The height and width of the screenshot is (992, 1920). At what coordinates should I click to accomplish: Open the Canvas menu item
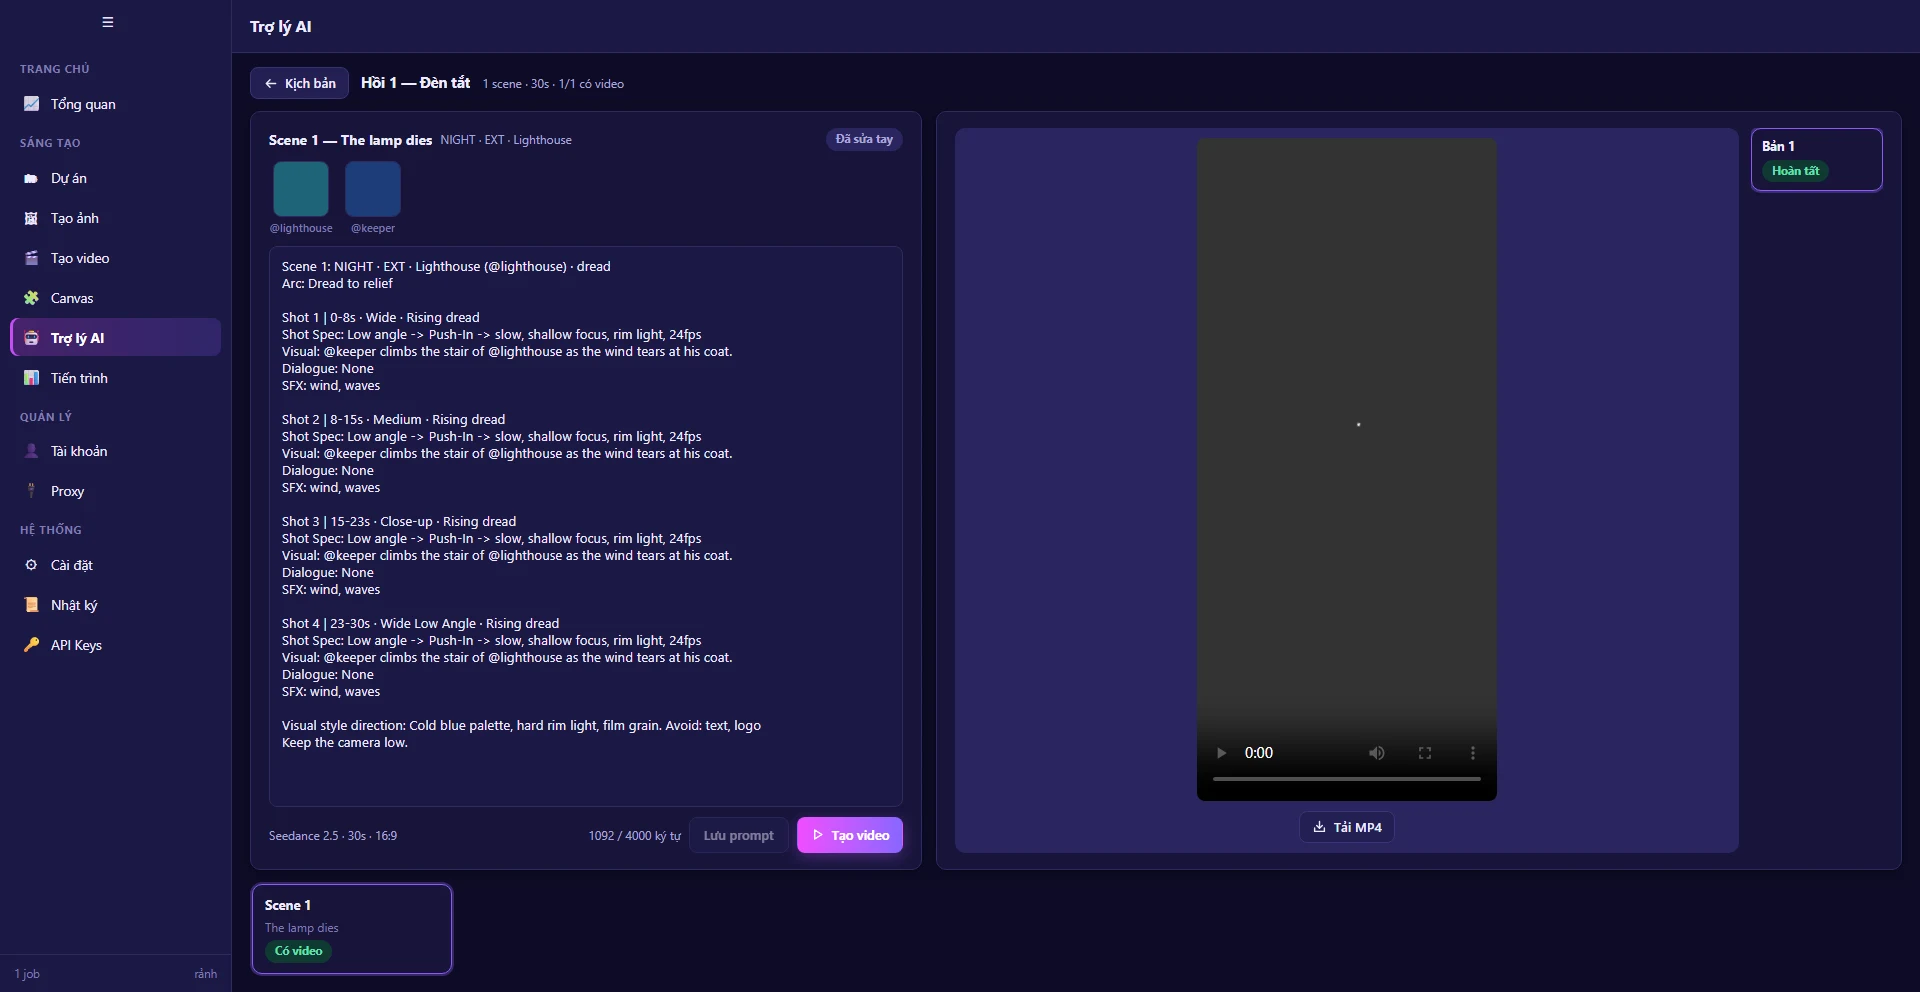116,298
